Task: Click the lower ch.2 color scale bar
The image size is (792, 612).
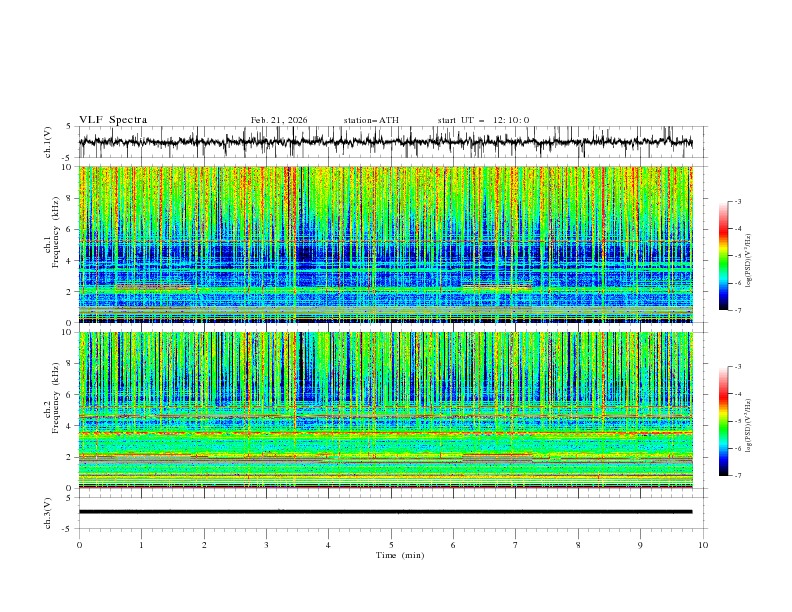Action: (724, 421)
